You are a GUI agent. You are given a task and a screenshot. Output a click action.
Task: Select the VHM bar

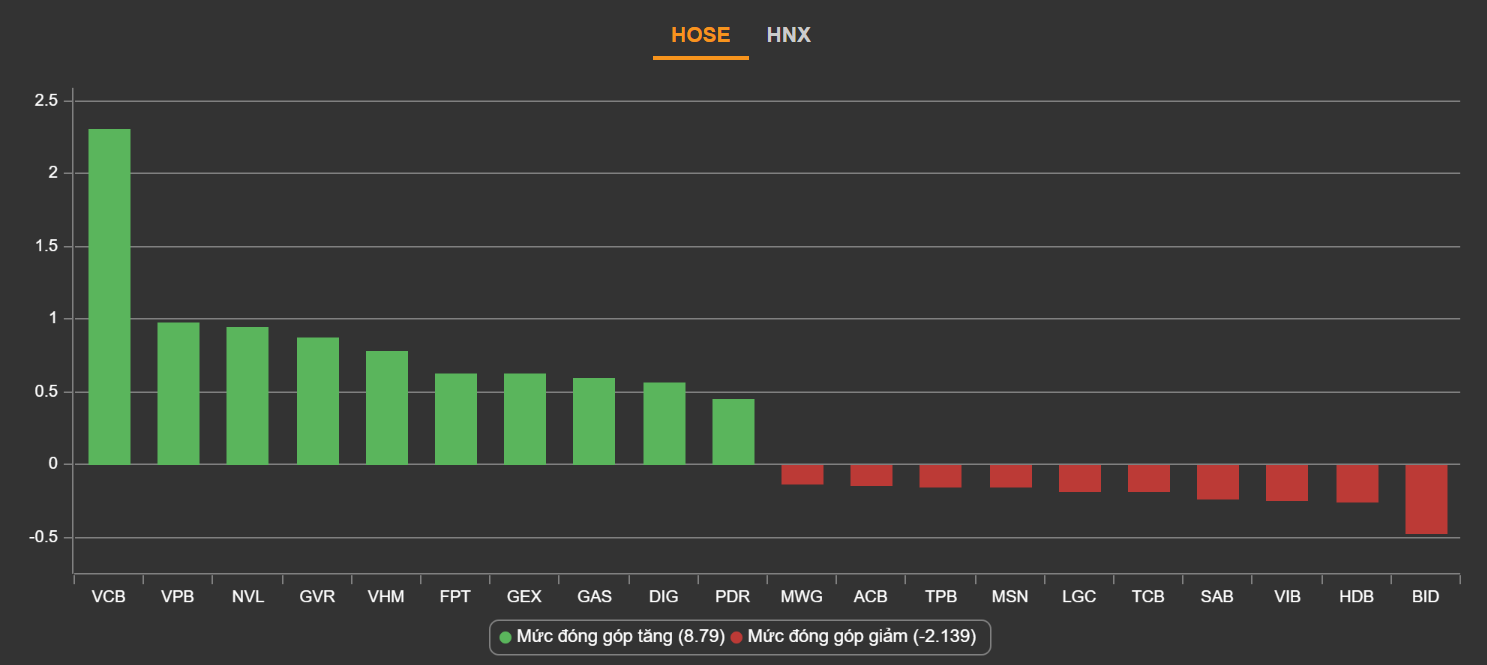pyautogui.click(x=386, y=407)
